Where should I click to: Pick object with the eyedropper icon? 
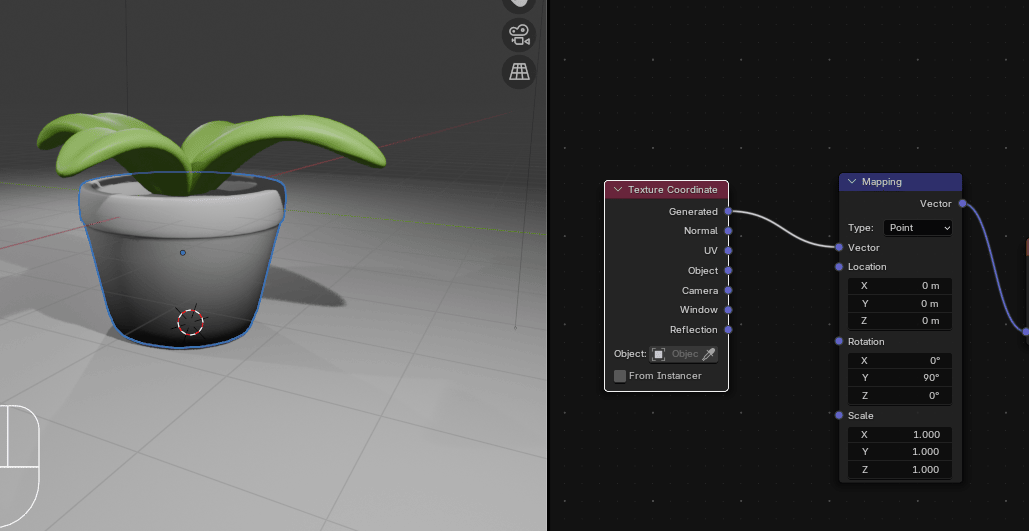pos(709,354)
